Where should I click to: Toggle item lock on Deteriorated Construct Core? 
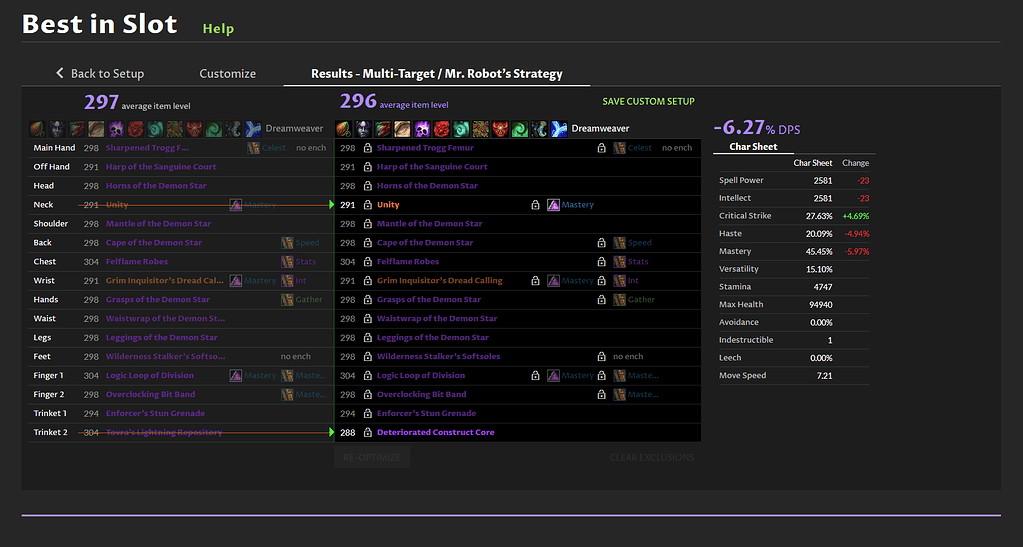(368, 433)
